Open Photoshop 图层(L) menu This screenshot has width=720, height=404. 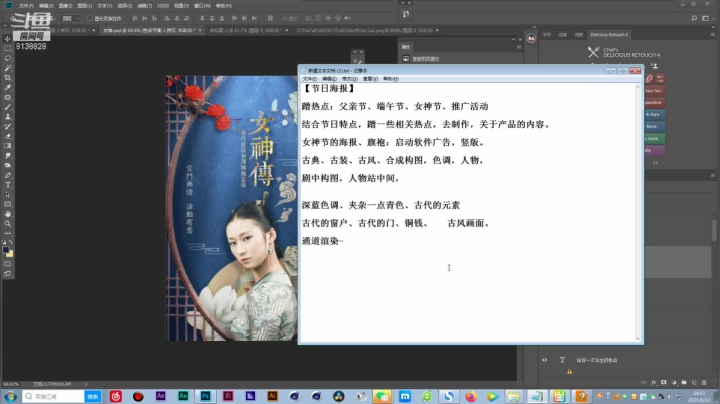click(x=84, y=6)
